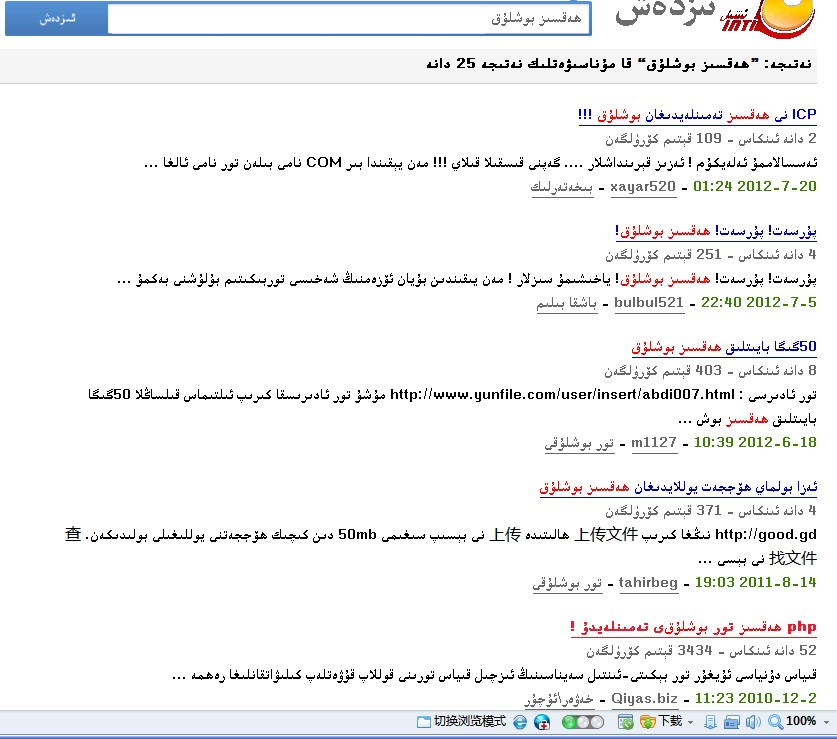Click the results header showing 25
The height and width of the screenshot is (739, 837).
[619, 64]
